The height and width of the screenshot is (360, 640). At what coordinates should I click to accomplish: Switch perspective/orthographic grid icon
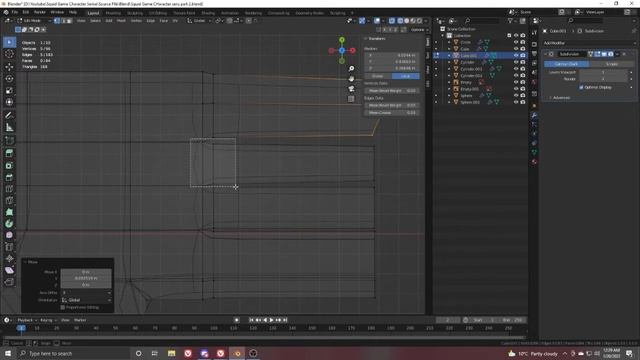[x=351, y=99]
